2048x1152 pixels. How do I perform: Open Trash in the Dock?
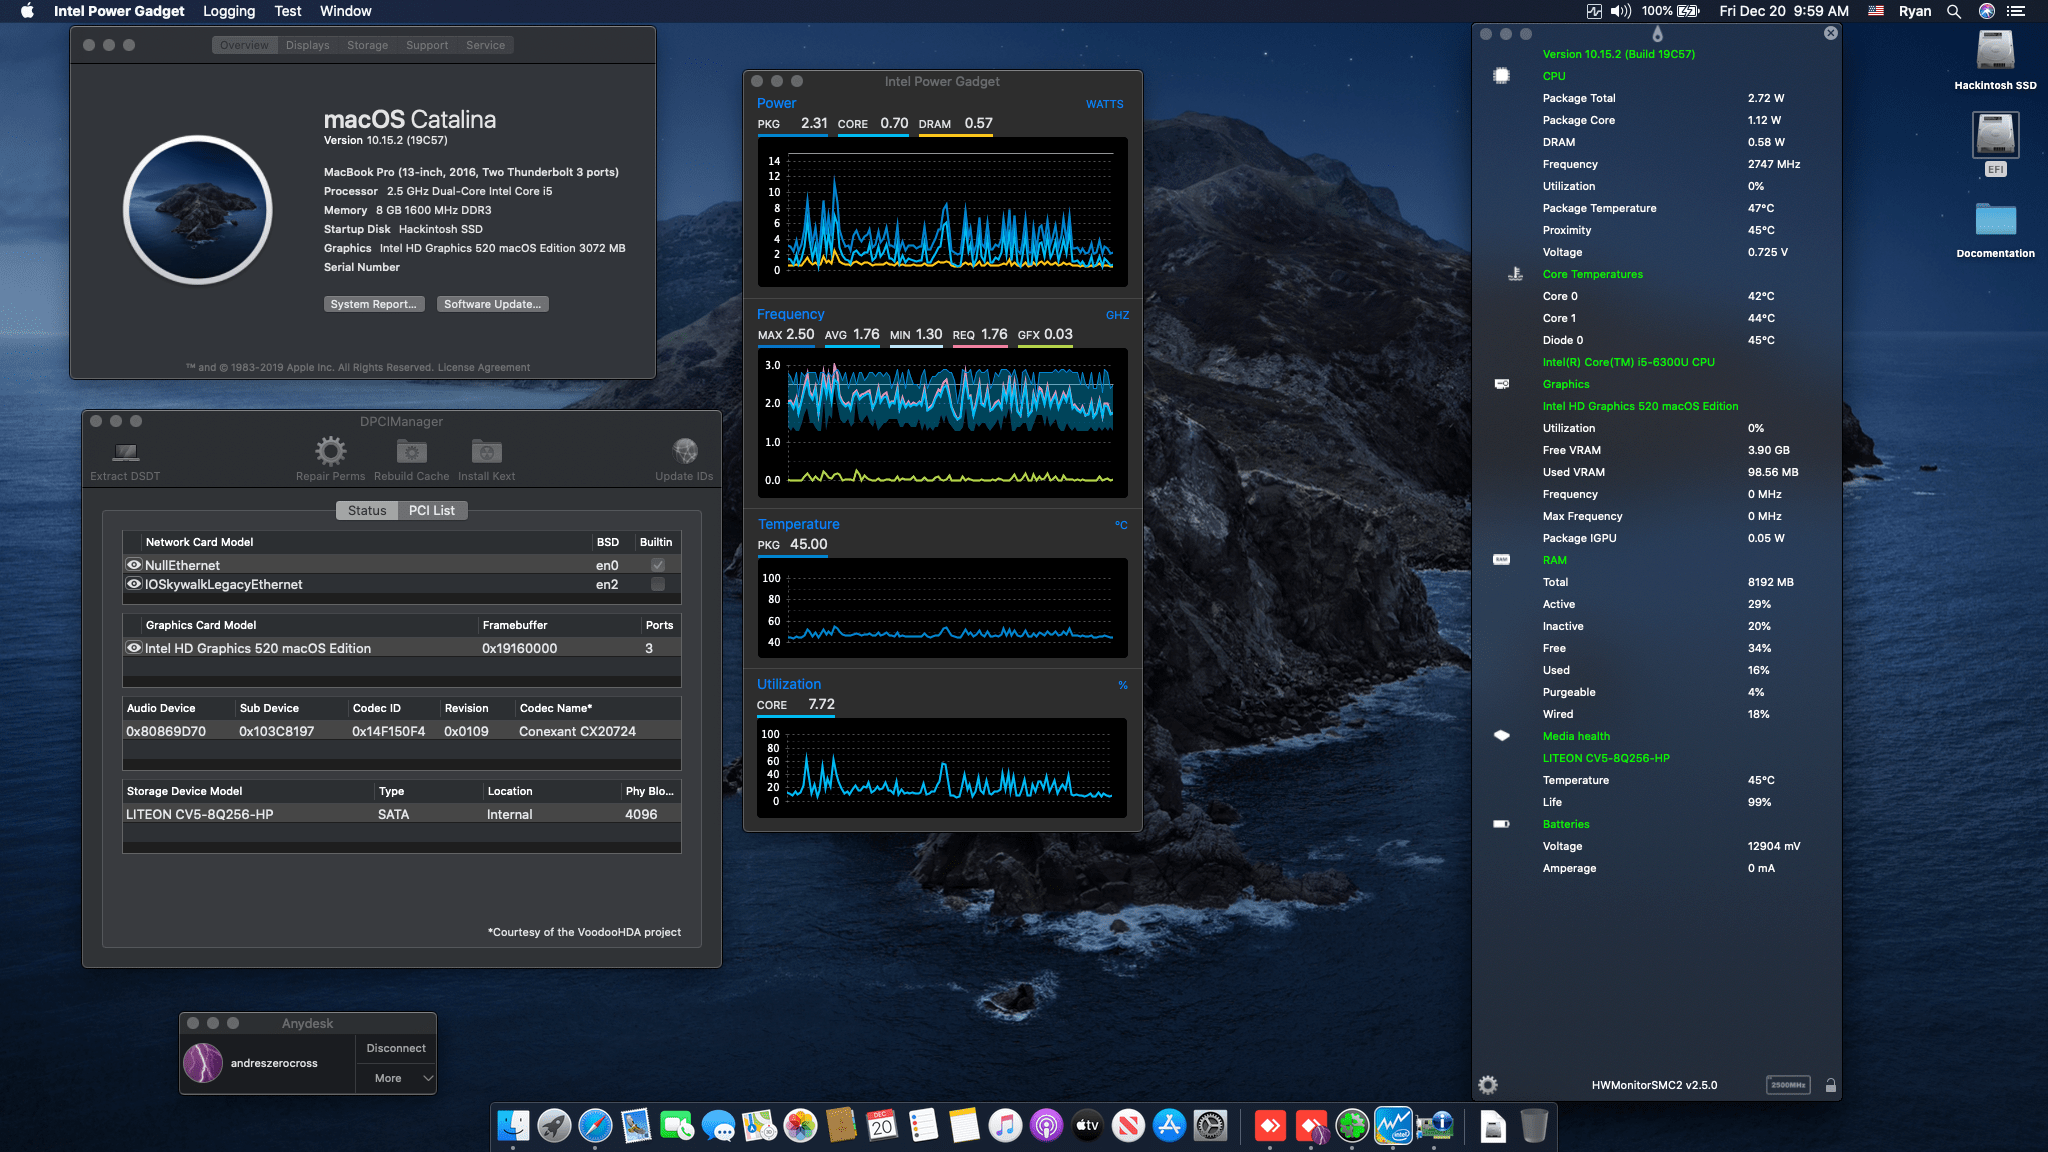click(x=1534, y=1126)
